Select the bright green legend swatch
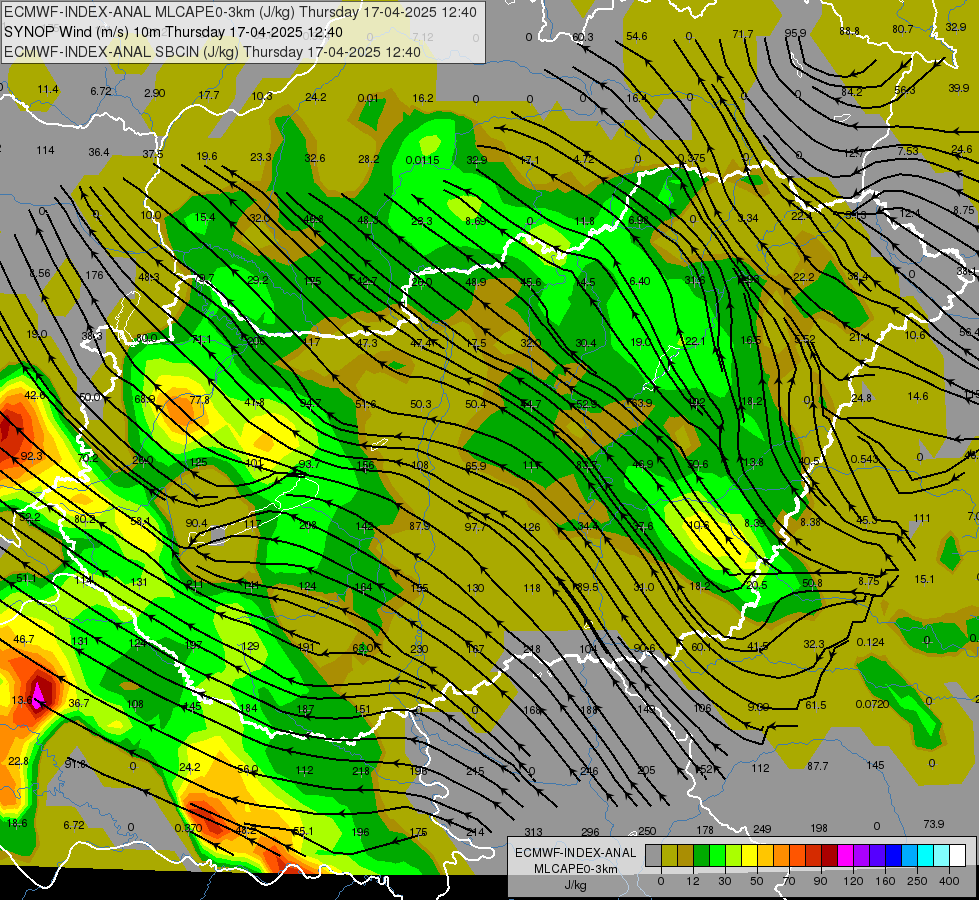This screenshot has width=979, height=900. 717,855
